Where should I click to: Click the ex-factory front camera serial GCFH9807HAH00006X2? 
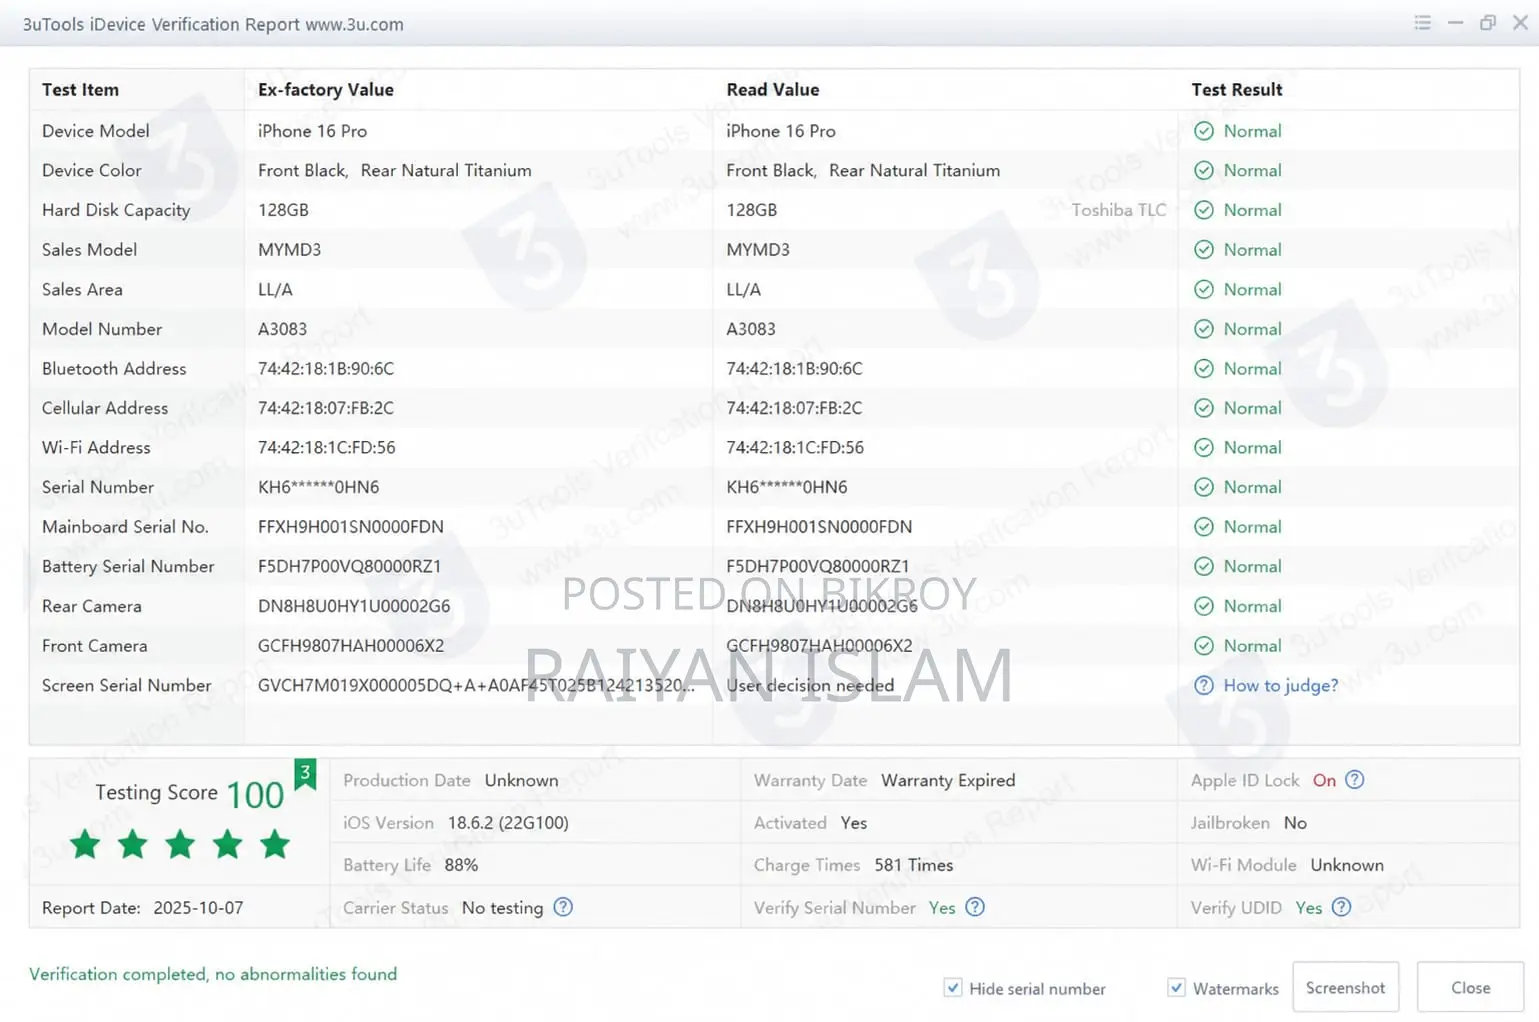tap(351, 646)
